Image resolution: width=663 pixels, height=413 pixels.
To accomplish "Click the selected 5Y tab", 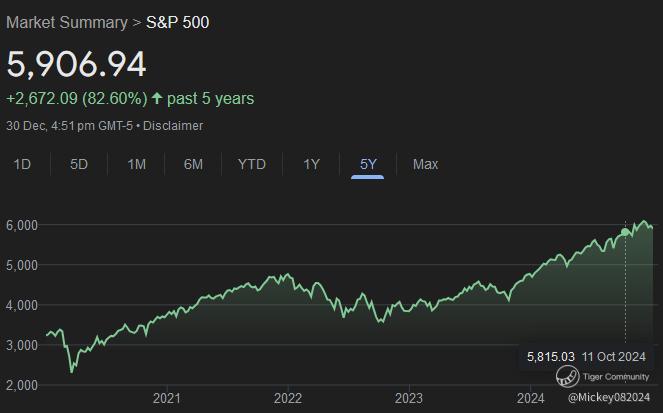I will pyautogui.click(x=368, y=164).
